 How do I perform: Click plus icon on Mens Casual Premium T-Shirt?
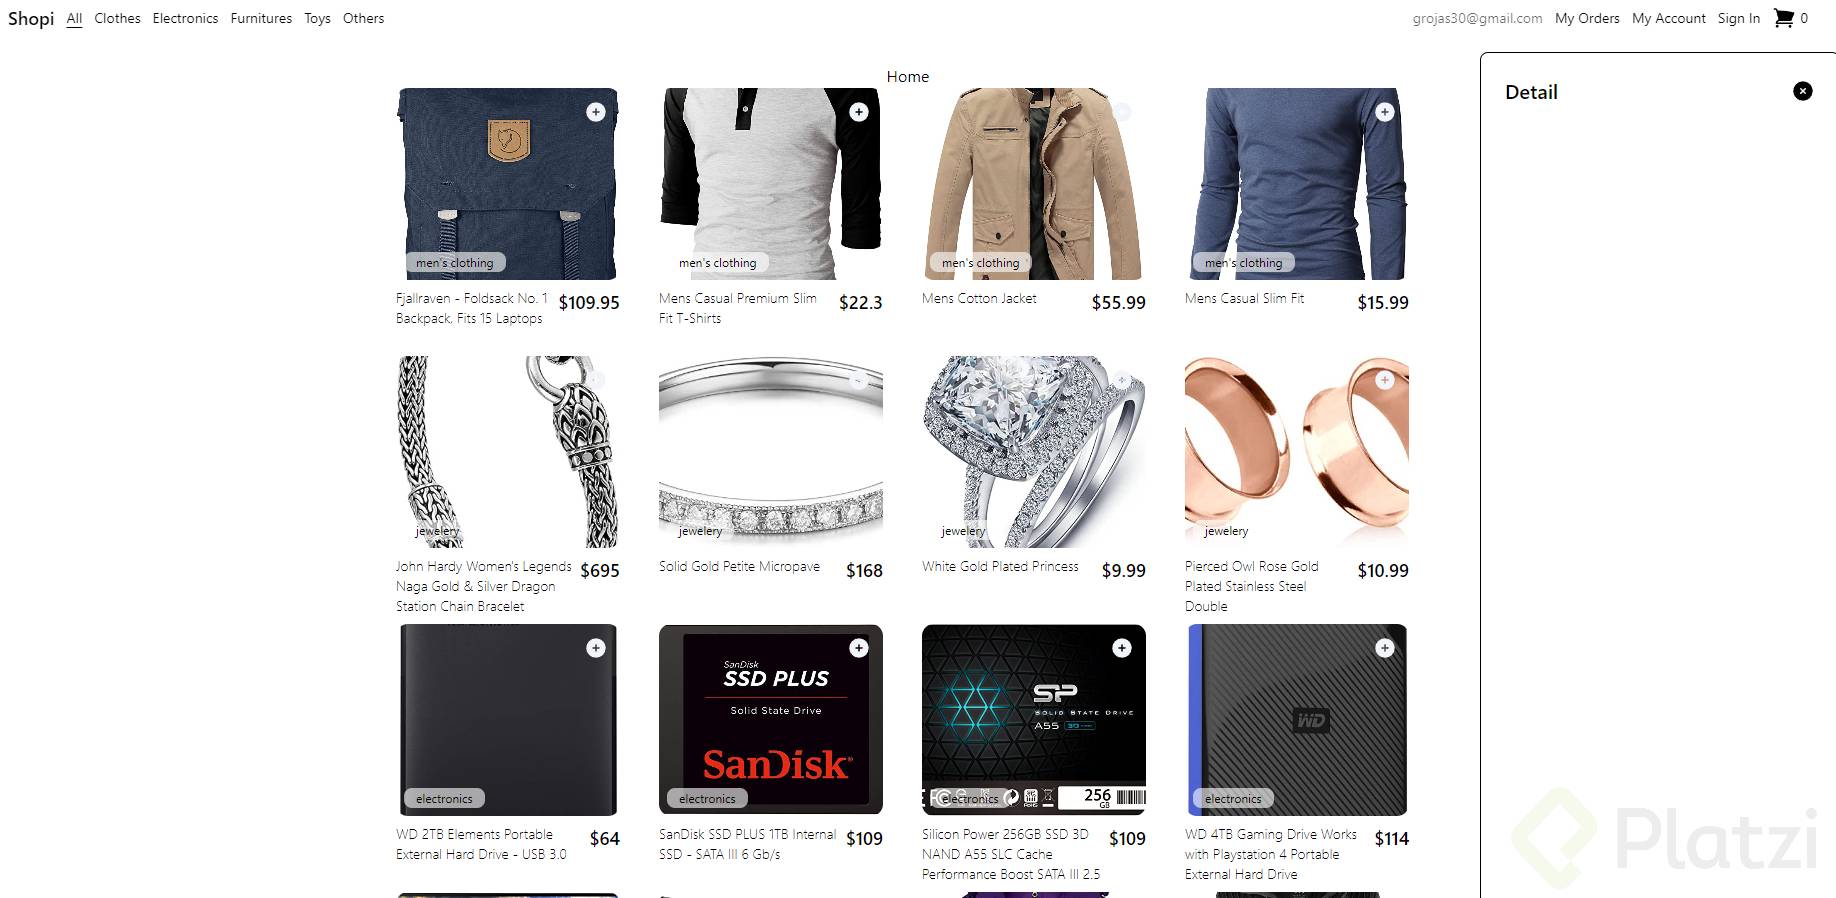[x=859, y=112]
